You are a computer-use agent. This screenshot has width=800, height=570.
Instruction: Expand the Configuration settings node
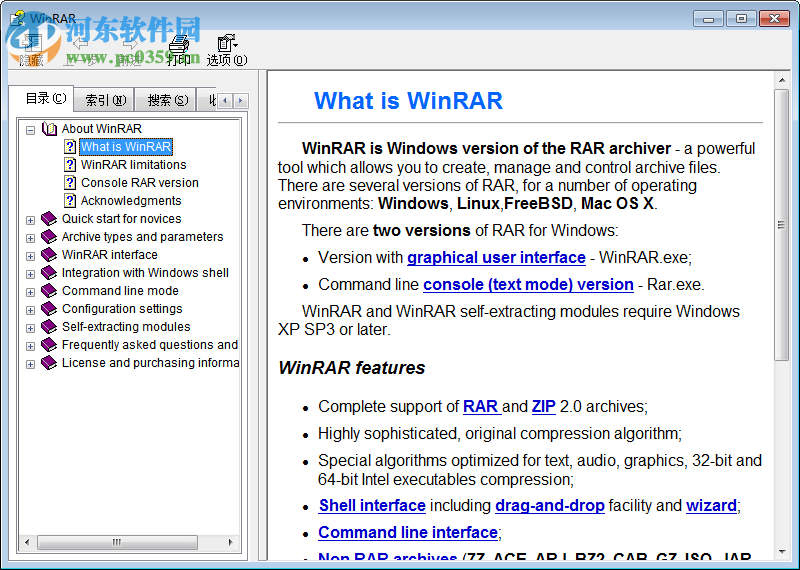tap(31, 310)
